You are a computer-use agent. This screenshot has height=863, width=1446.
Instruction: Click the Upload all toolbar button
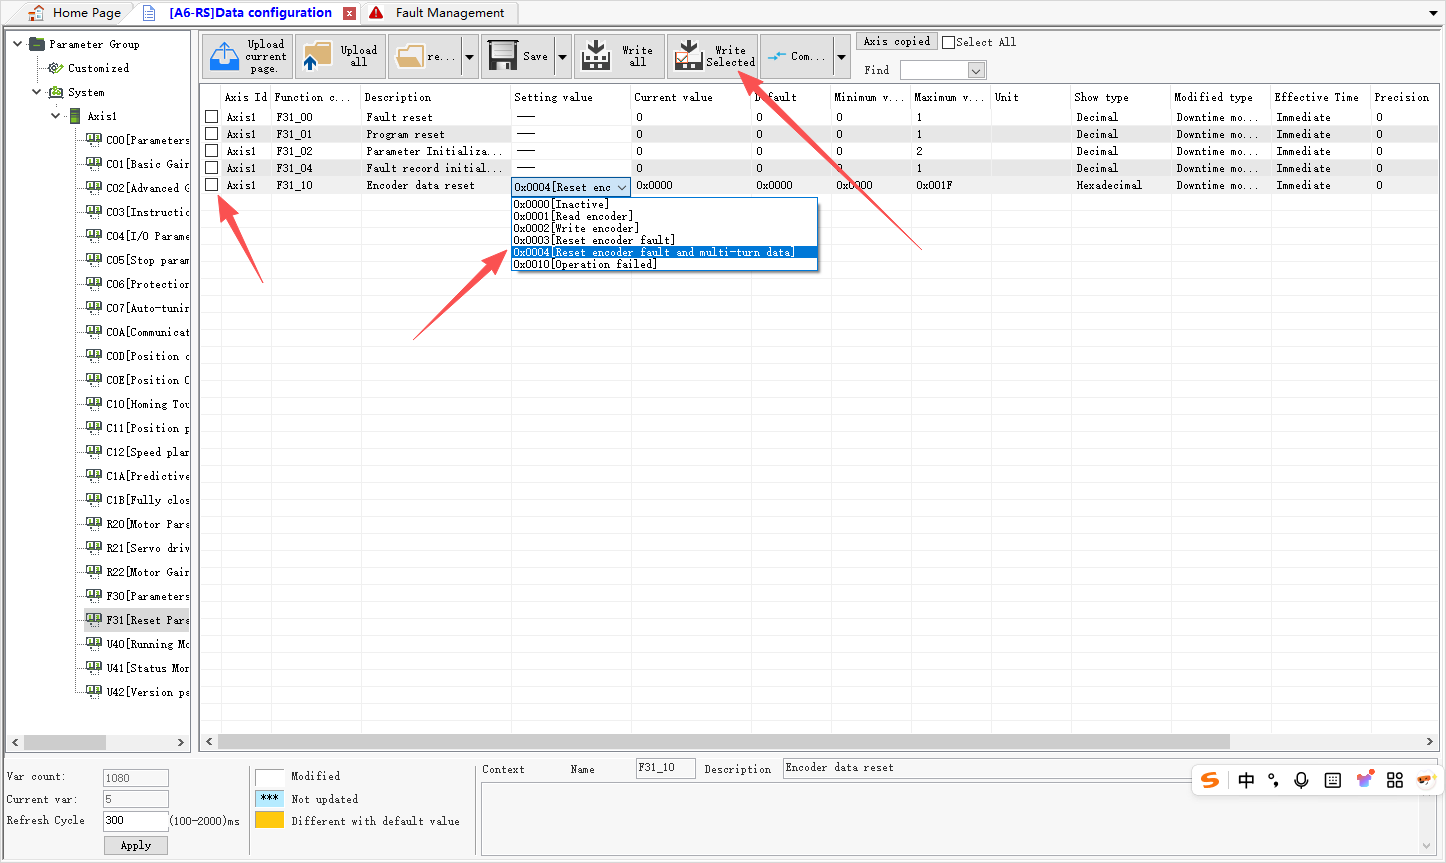[341, 57]
